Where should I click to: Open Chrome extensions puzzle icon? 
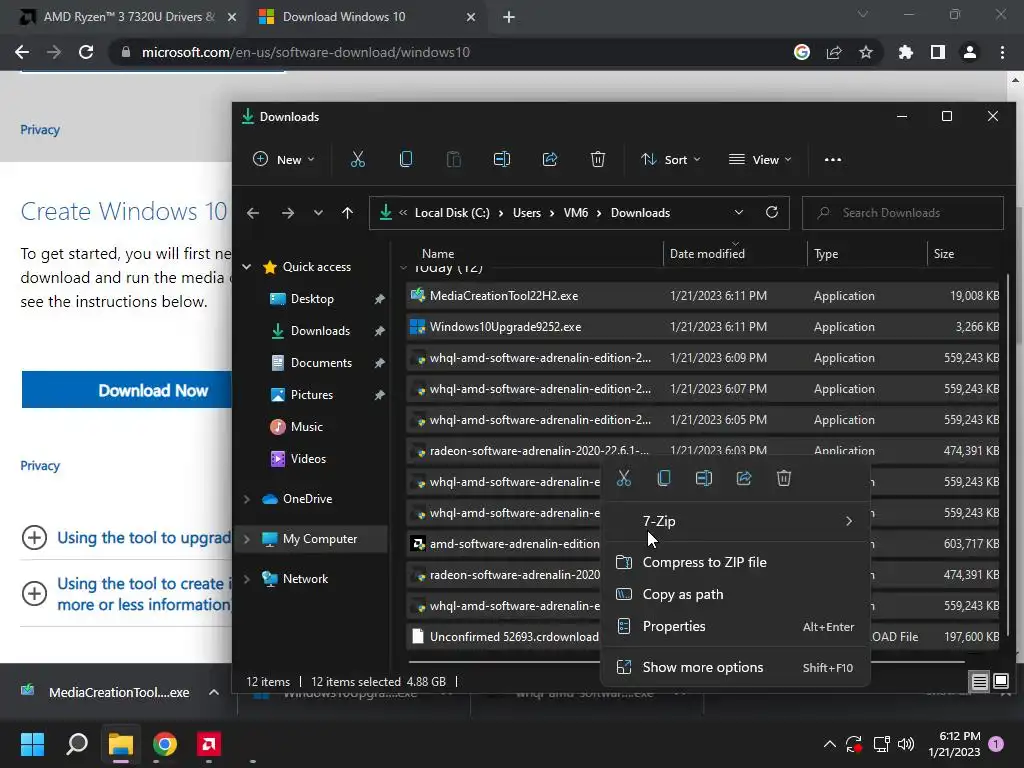pyautogui.click(x=905, y=52)
